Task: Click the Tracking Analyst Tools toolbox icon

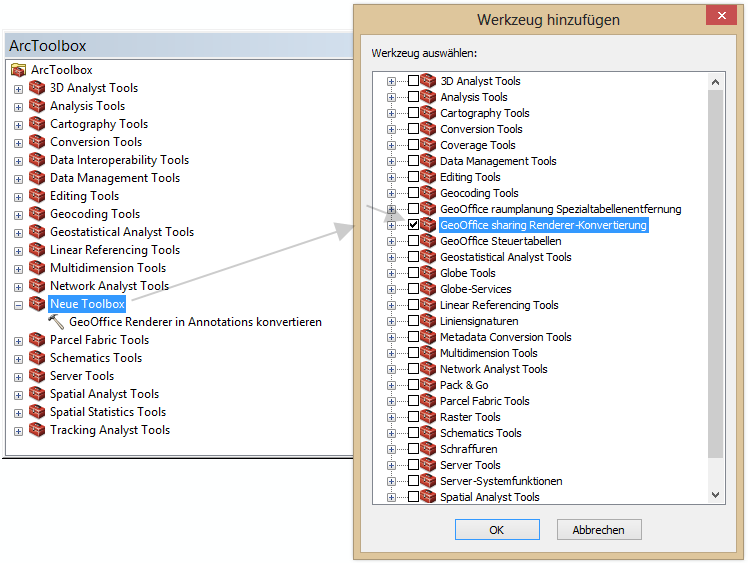Action: tap(37, 430)
